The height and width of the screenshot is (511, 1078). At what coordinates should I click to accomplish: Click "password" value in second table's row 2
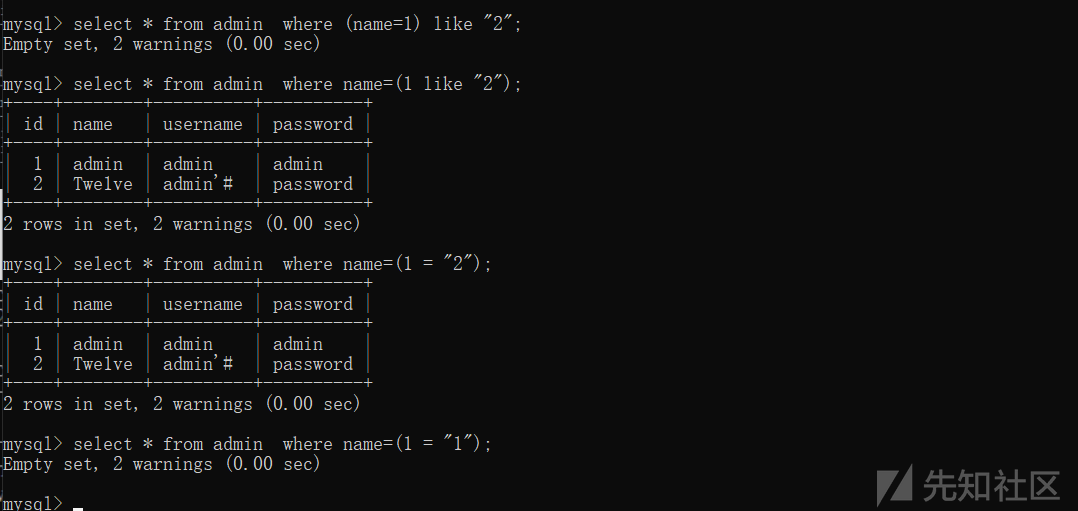313,365
